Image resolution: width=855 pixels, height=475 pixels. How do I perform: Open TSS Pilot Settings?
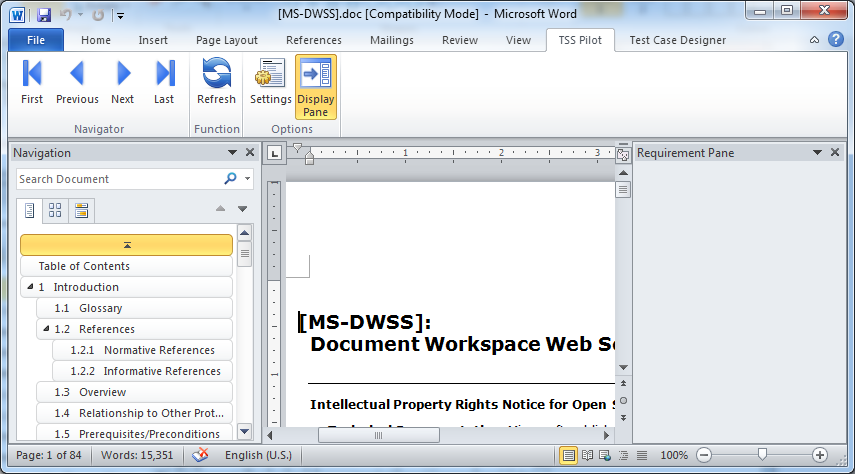click(270, 82)
